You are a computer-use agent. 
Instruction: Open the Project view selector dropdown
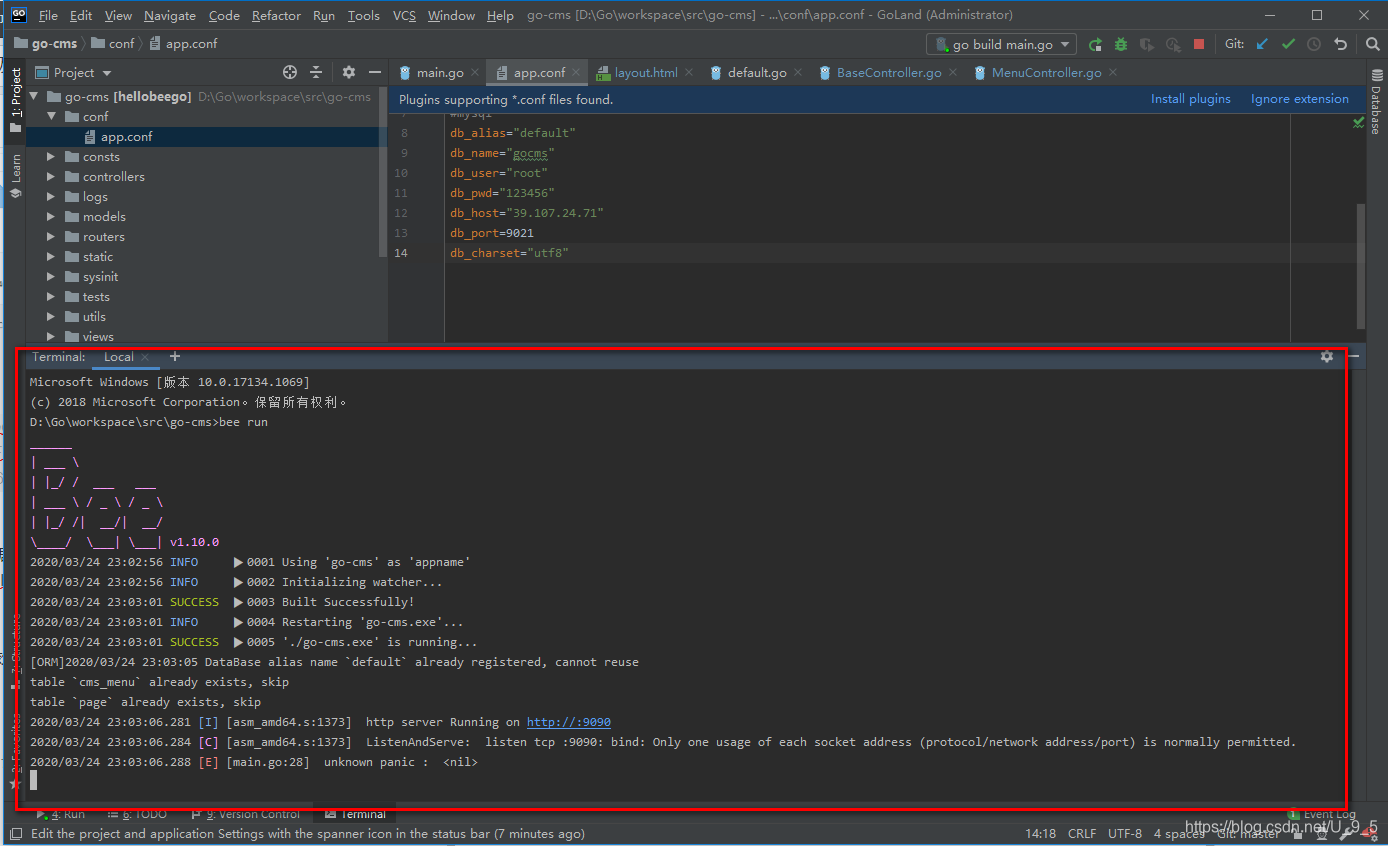point(75,72)
